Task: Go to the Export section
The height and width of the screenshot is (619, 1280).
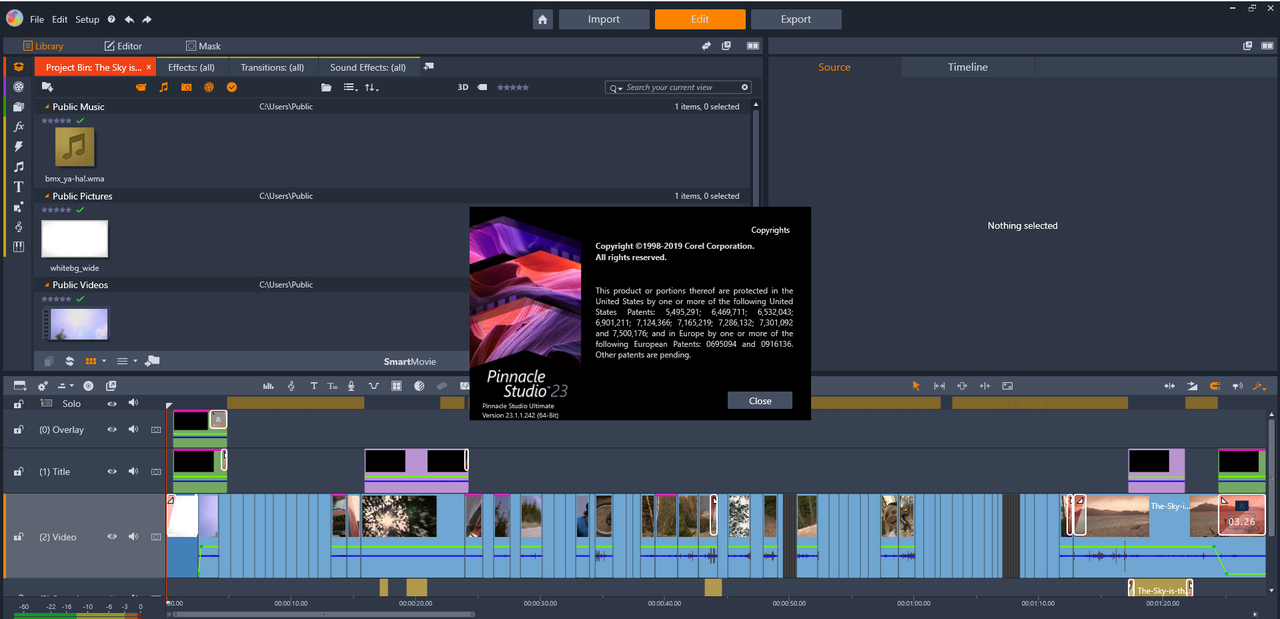Action: [796, 19]
